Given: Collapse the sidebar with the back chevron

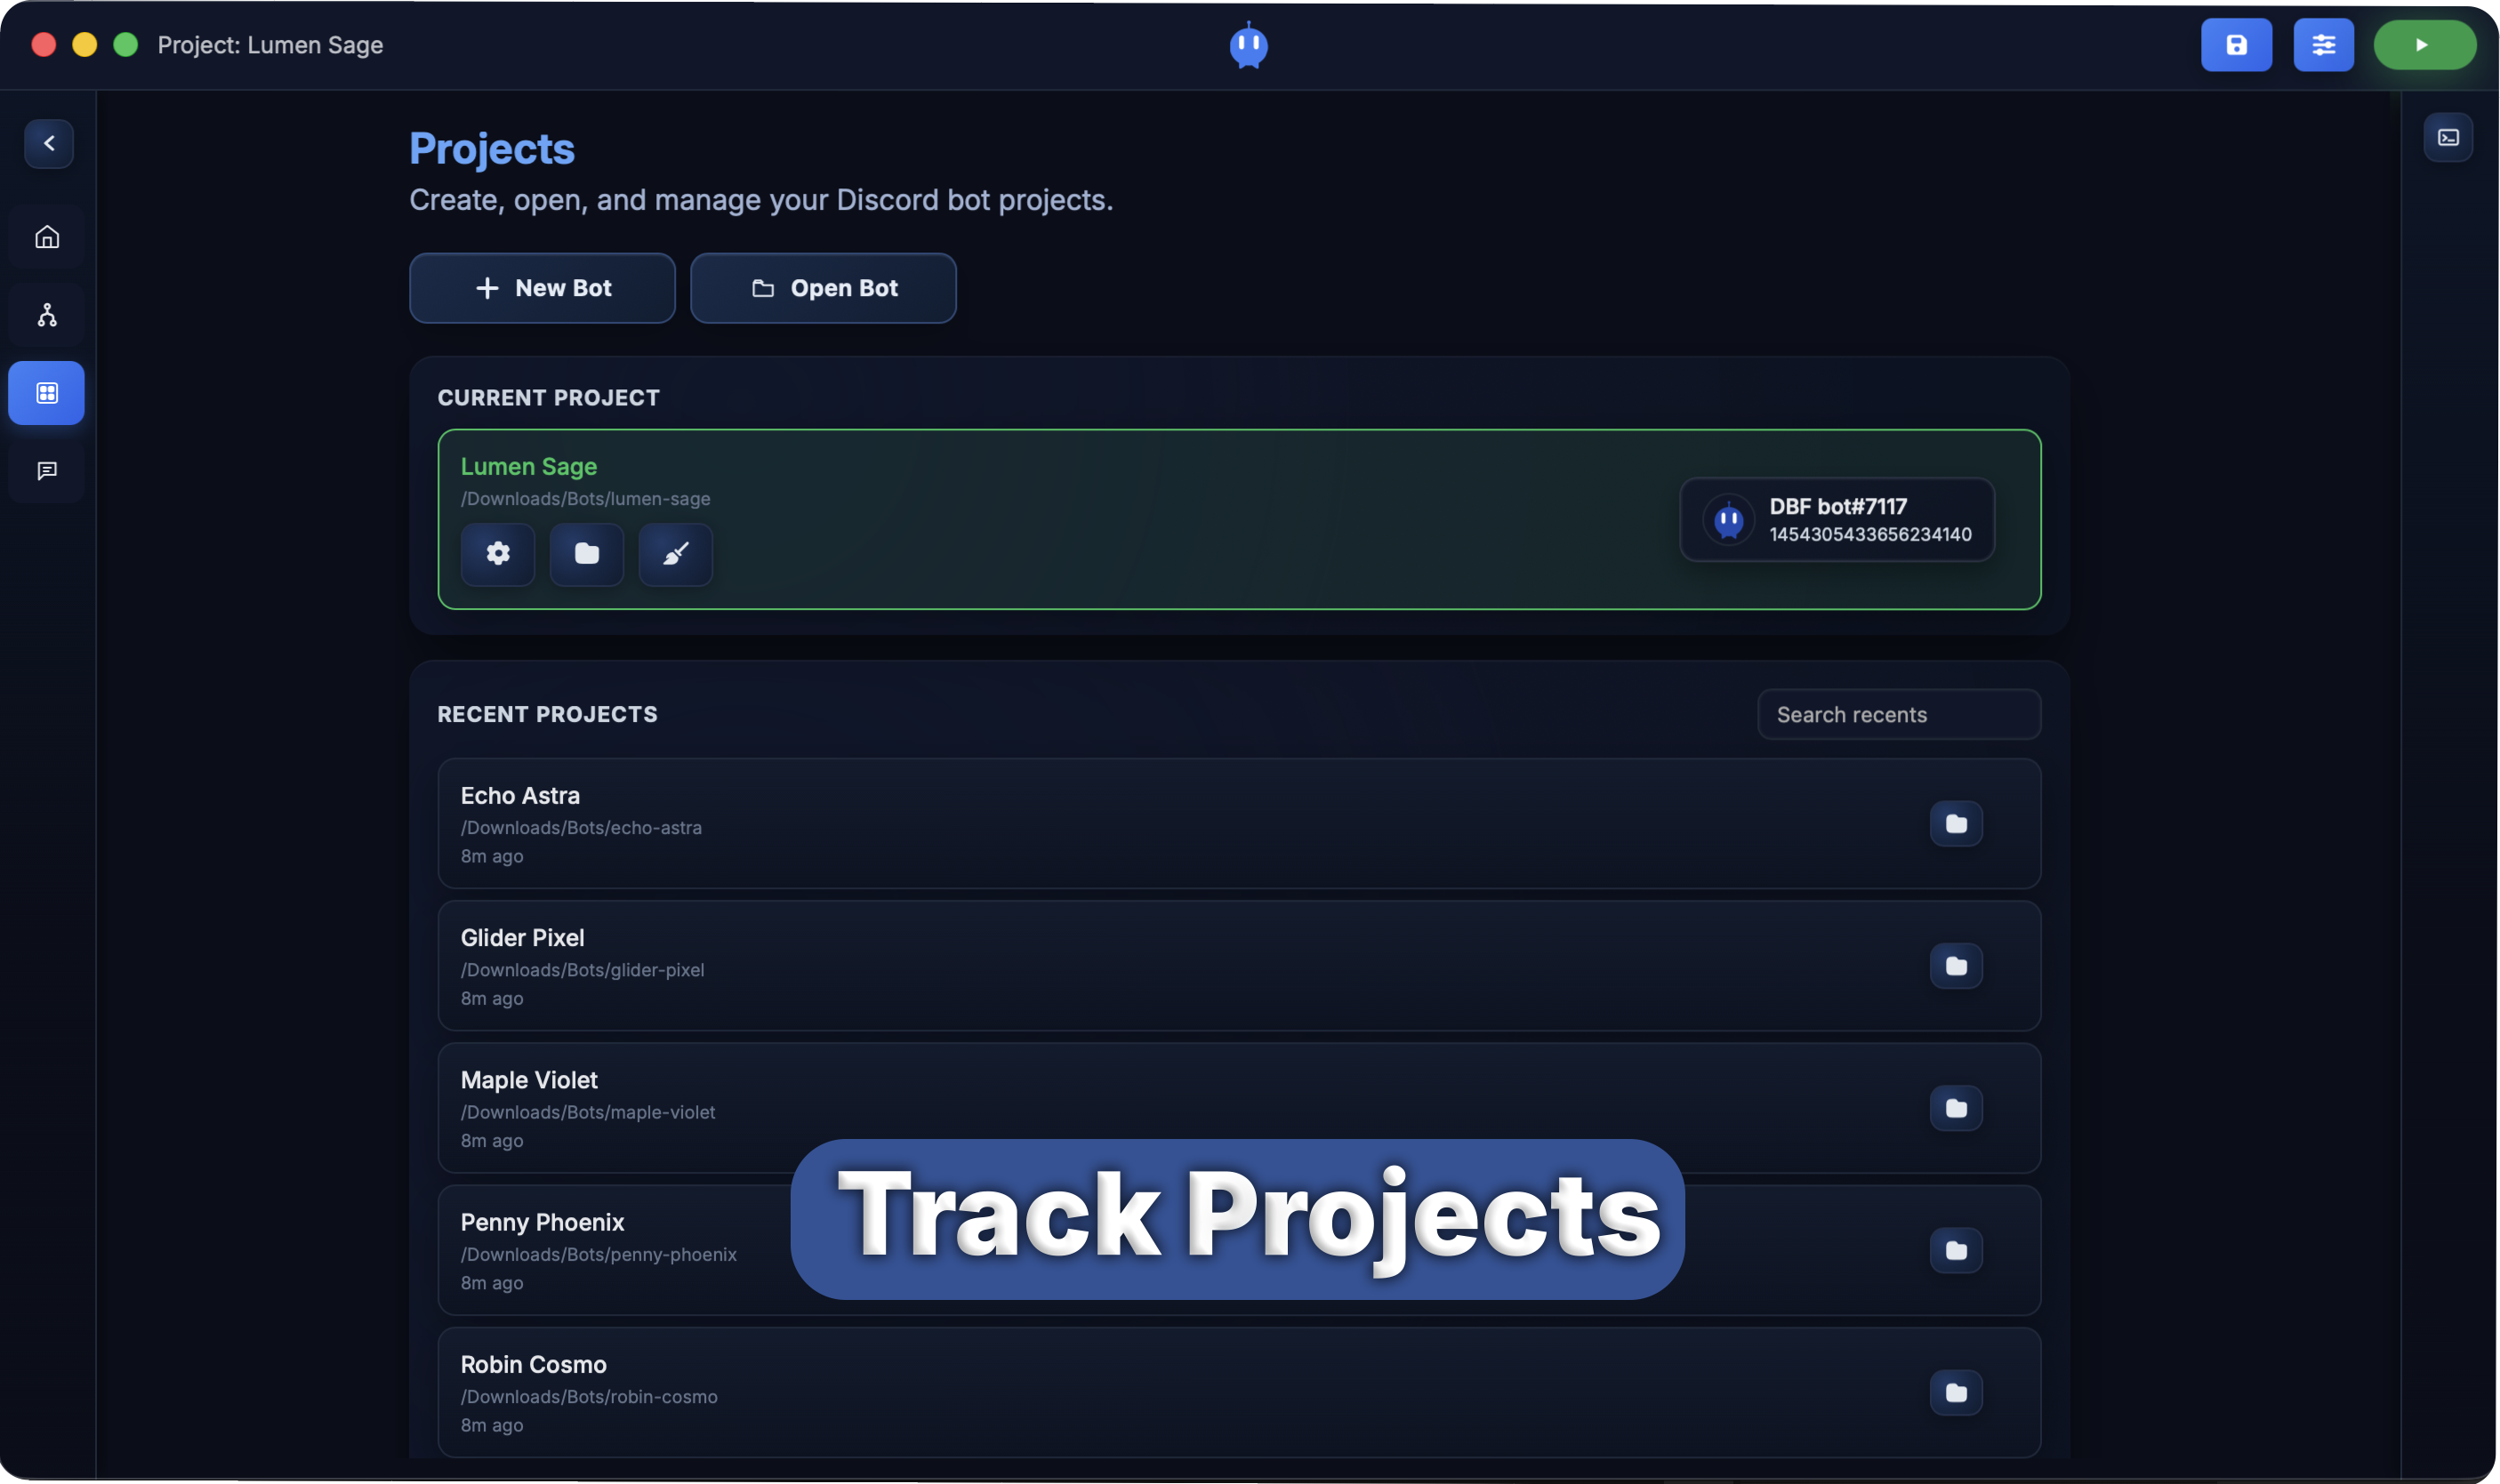Looking at the screenshot, I should [x=48, y=143].
